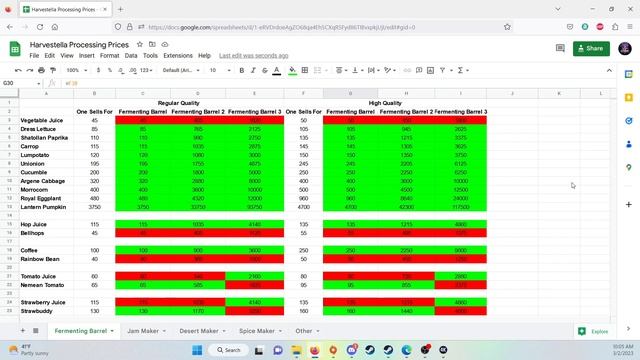Click the Move to folder icon

point(152,44)
